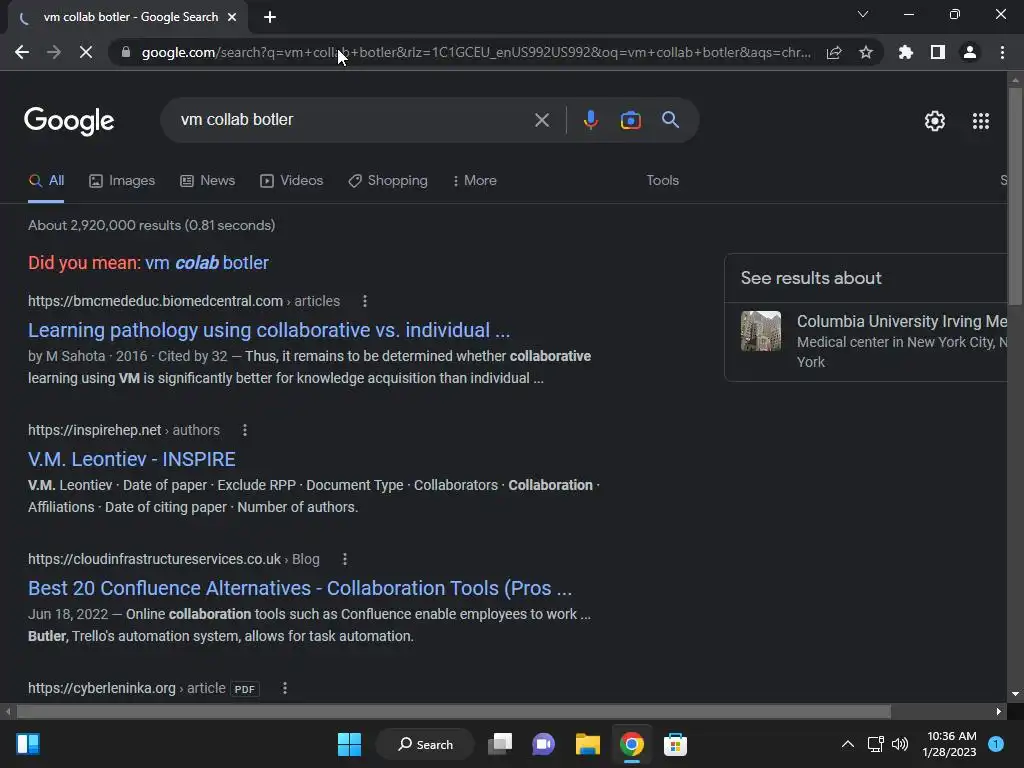This screenshot has height=768, width=1024.
Task: Search by image with the camera icon
Action: click(630, 120)
